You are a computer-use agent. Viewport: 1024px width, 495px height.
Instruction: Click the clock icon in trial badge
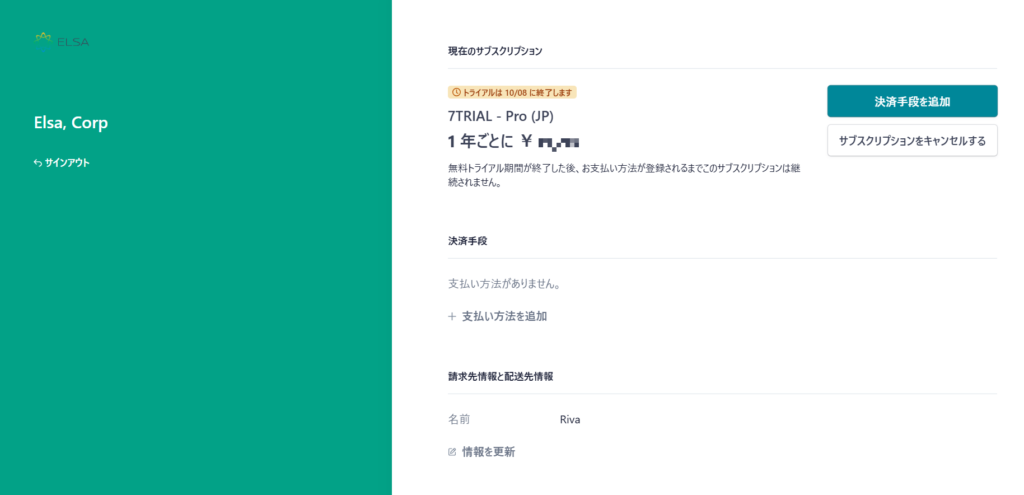click(456, 92)
